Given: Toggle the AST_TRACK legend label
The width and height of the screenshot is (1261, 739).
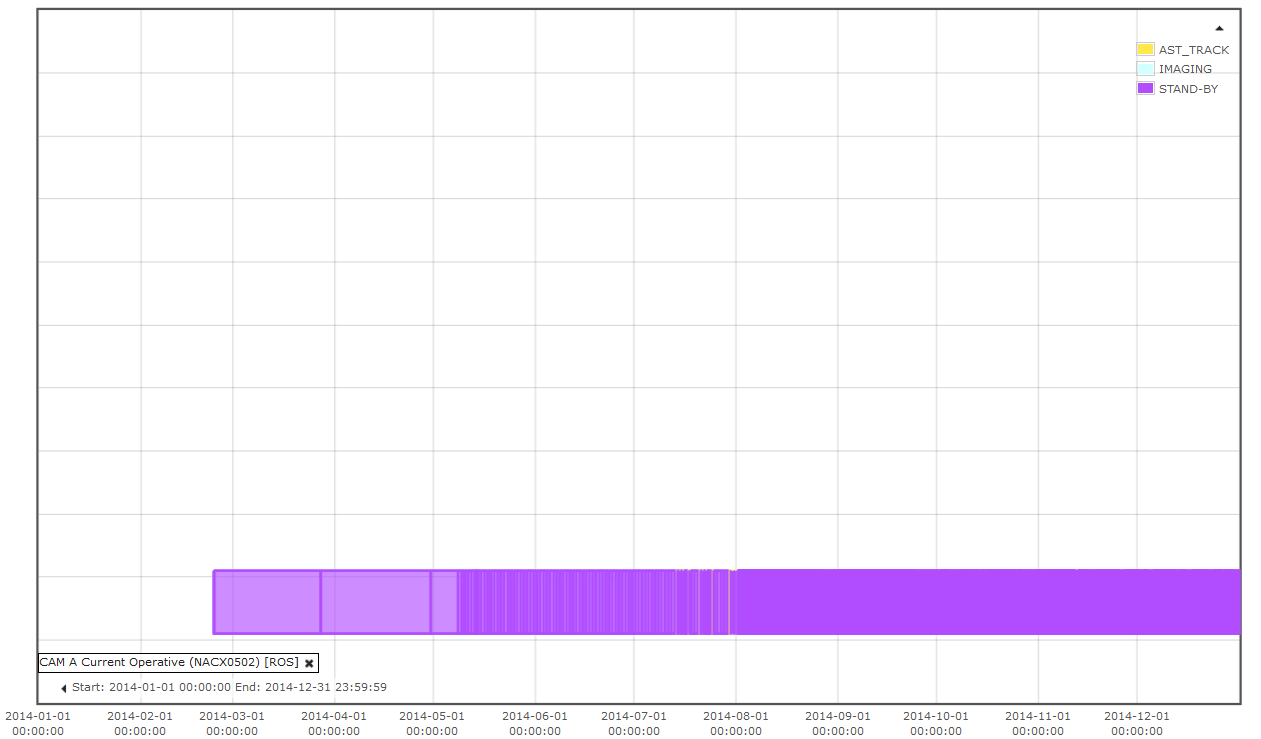Looking at the screenshot, I should pos(1194,50).
